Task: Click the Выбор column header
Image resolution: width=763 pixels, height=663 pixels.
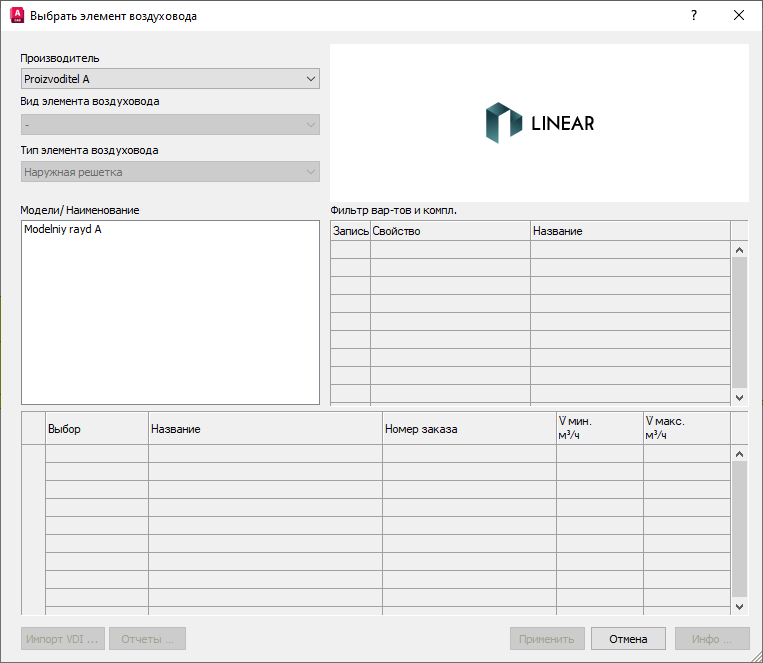Action: pos(97,428)
